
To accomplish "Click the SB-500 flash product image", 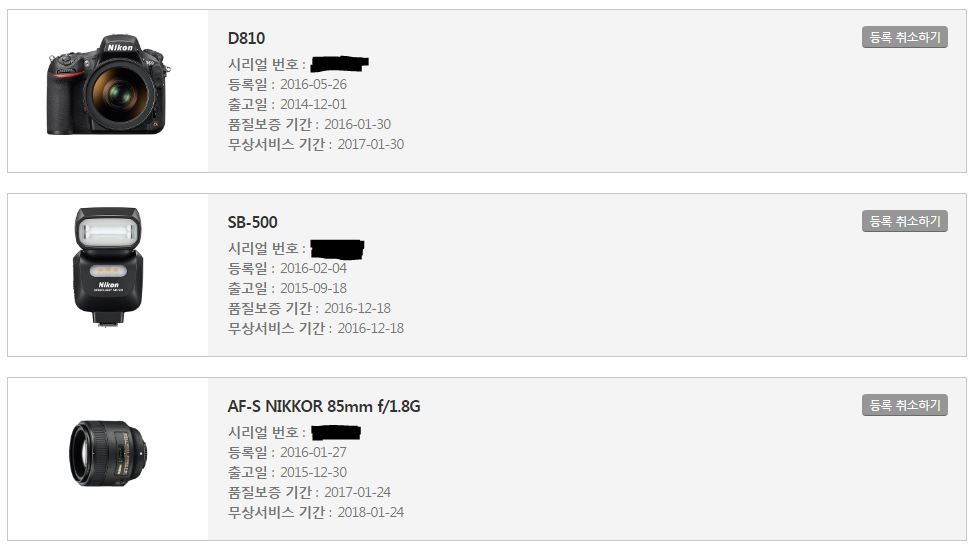I will coord(108,267).
